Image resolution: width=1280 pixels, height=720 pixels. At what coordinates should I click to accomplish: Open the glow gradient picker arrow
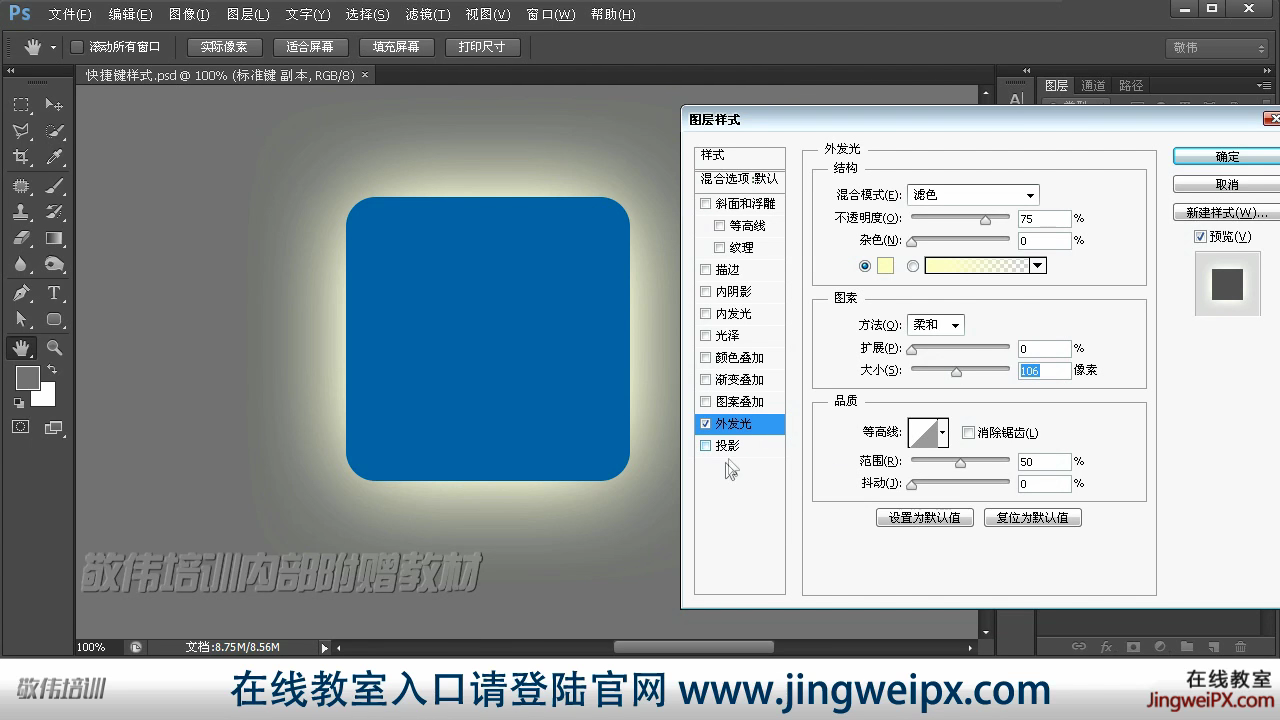point(1038,266)
